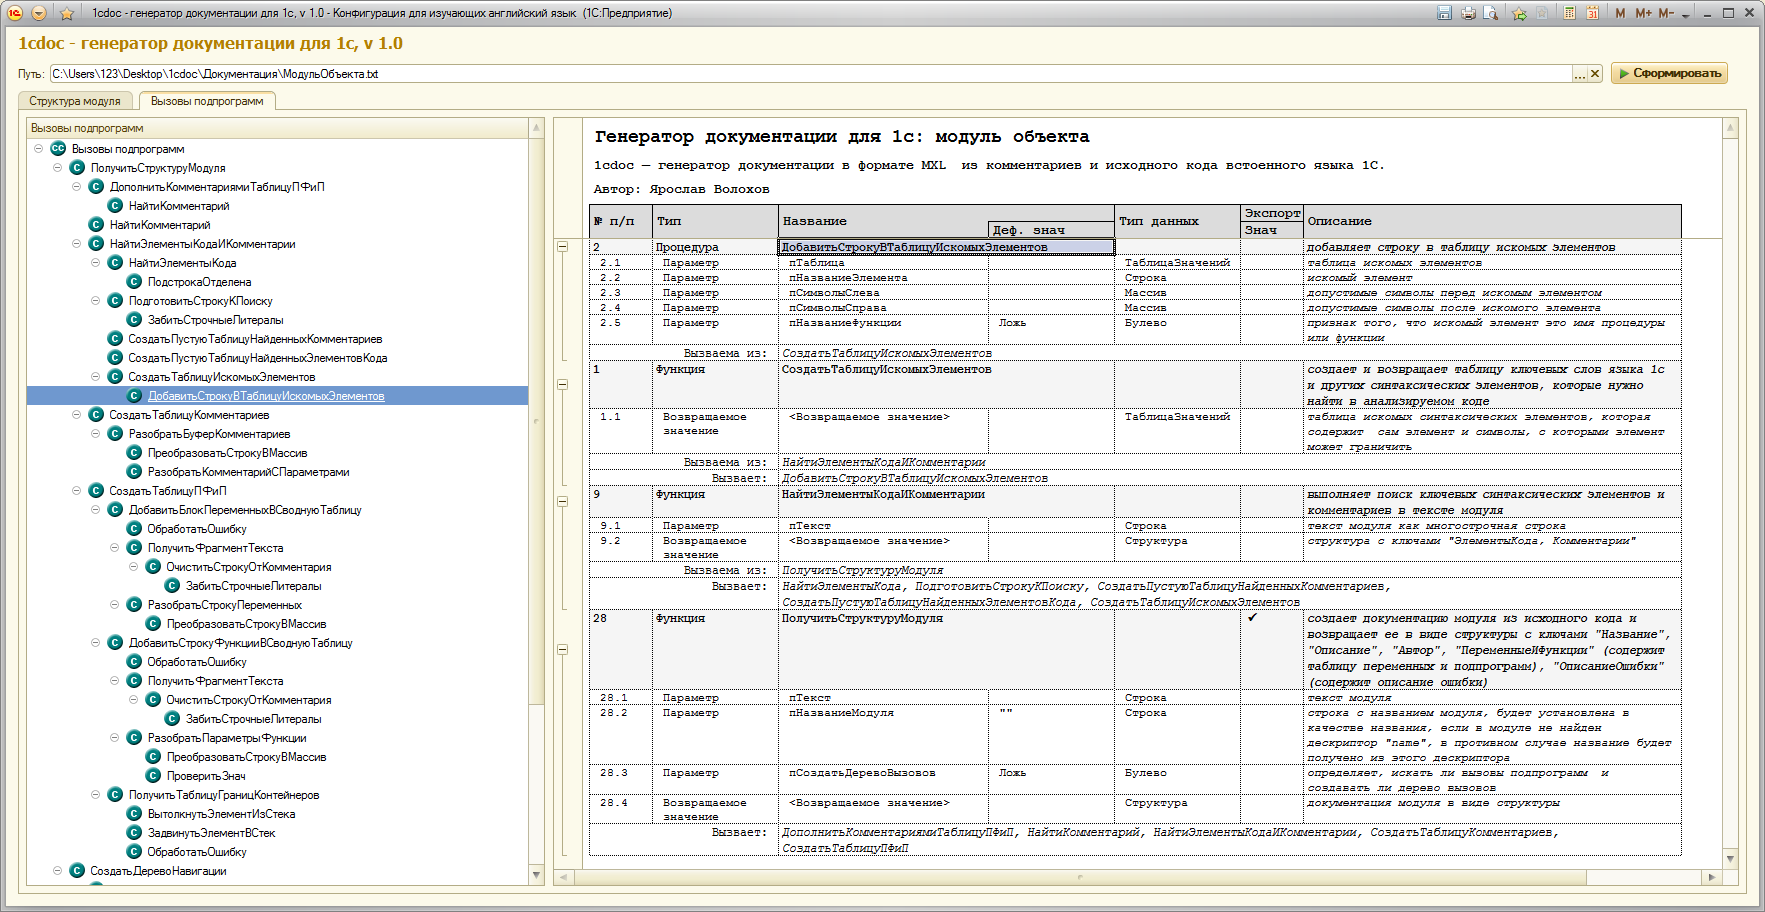Open the Calculator icon in title bar

[1570, 13]
